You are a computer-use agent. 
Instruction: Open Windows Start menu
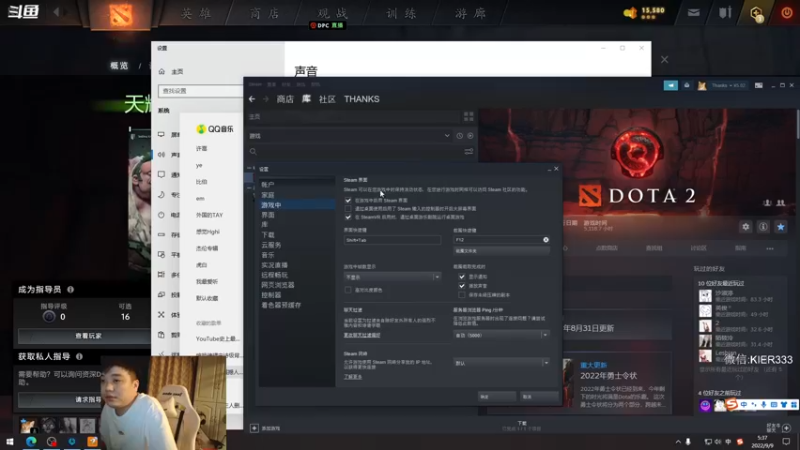point(9,442)
